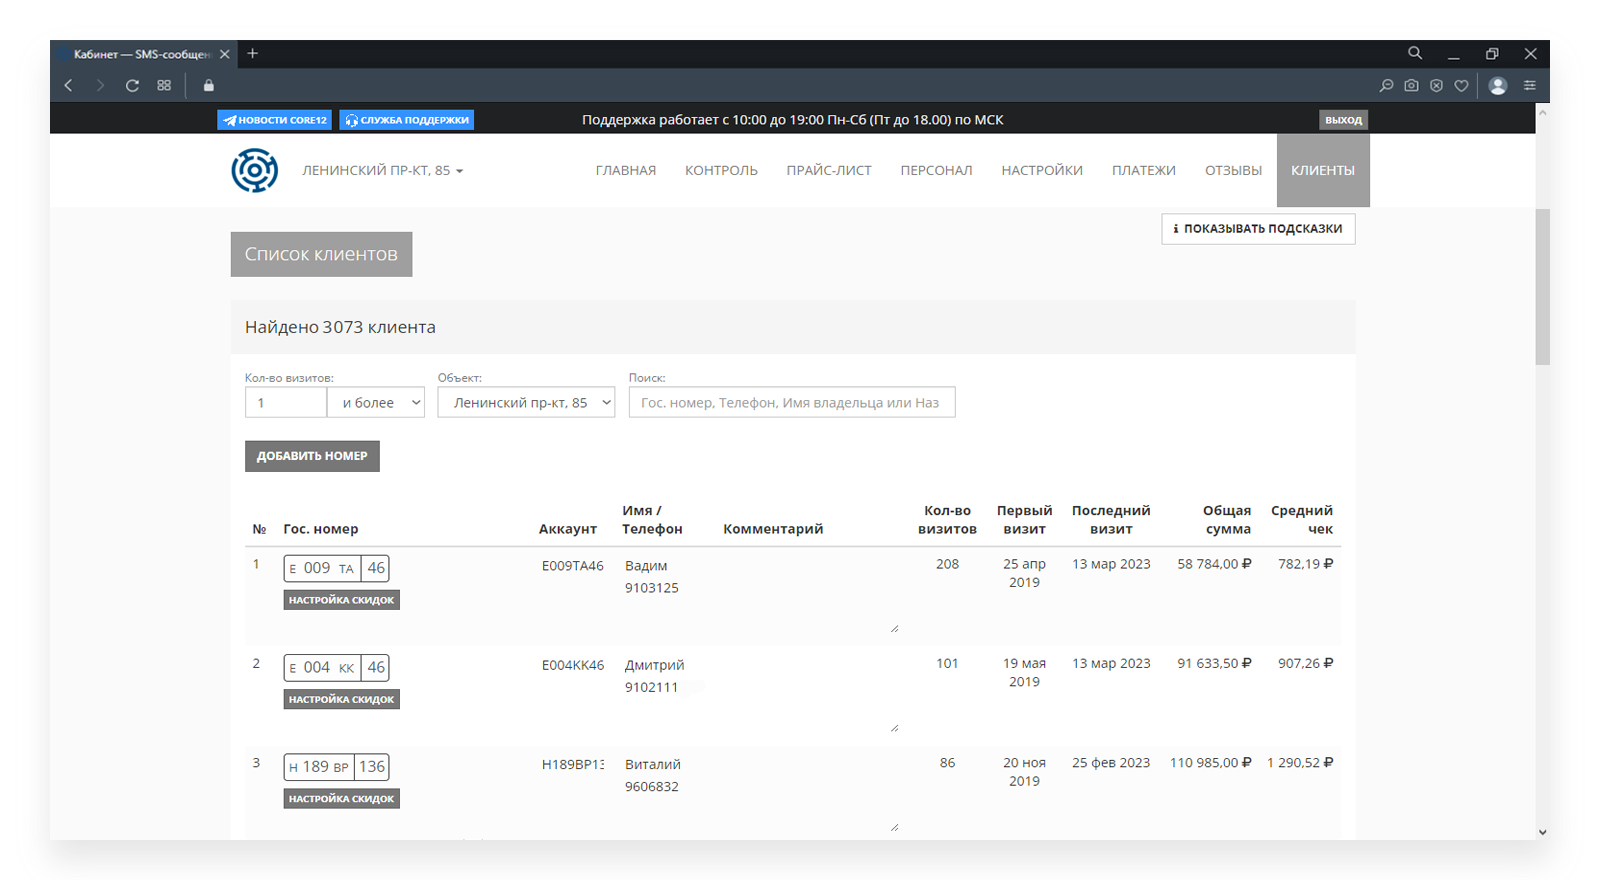Screen dimensions: 1600x880
Task: Open the 'Ленинский пр-кт, 85' object dropdown
Action: (x=526, y=403)
